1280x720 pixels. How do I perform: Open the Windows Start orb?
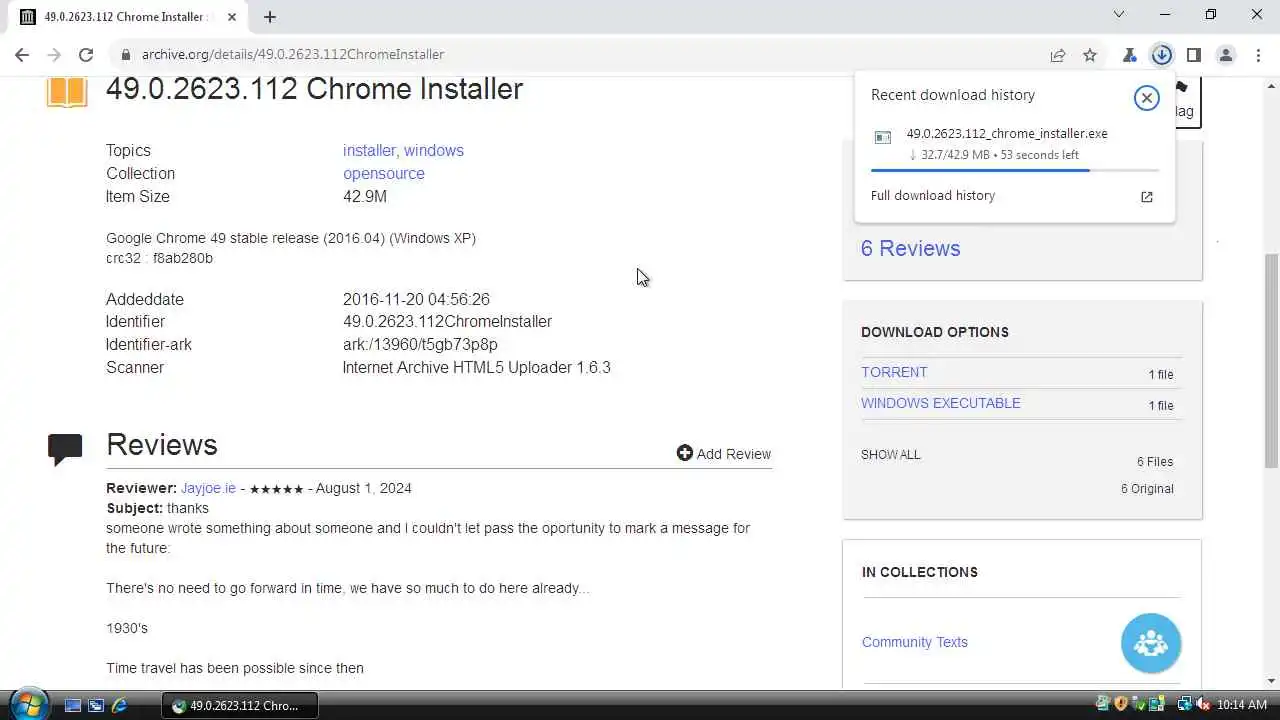[x=28, y=703]
